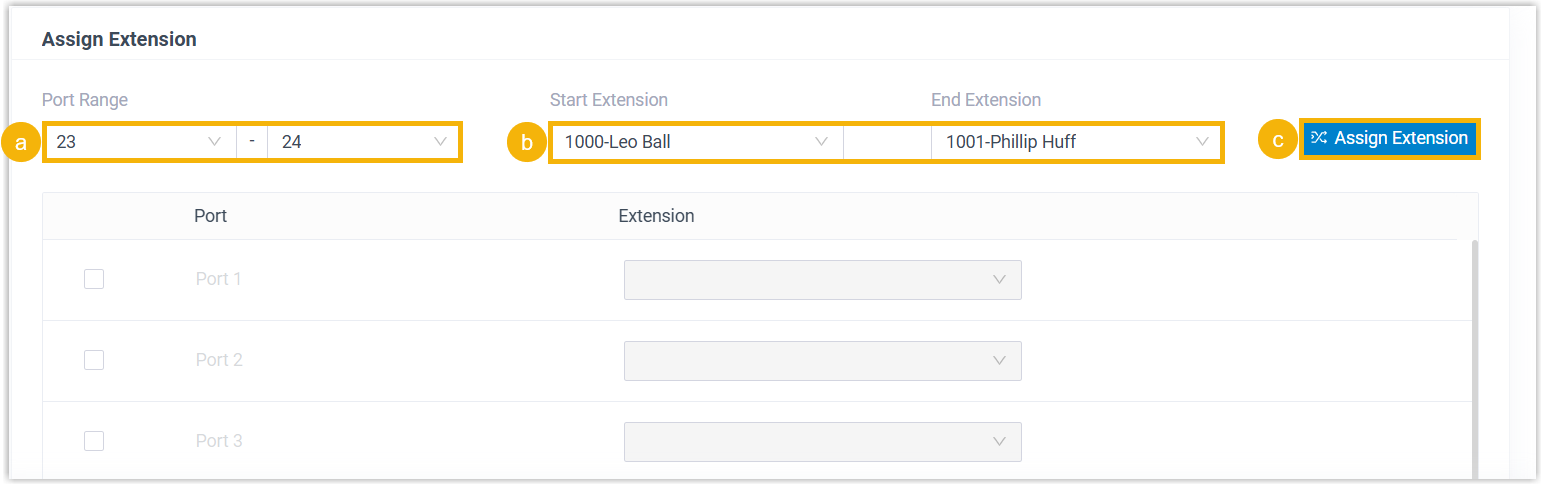
Task: Click the "Port Range" field label
Action: point(85,100)
